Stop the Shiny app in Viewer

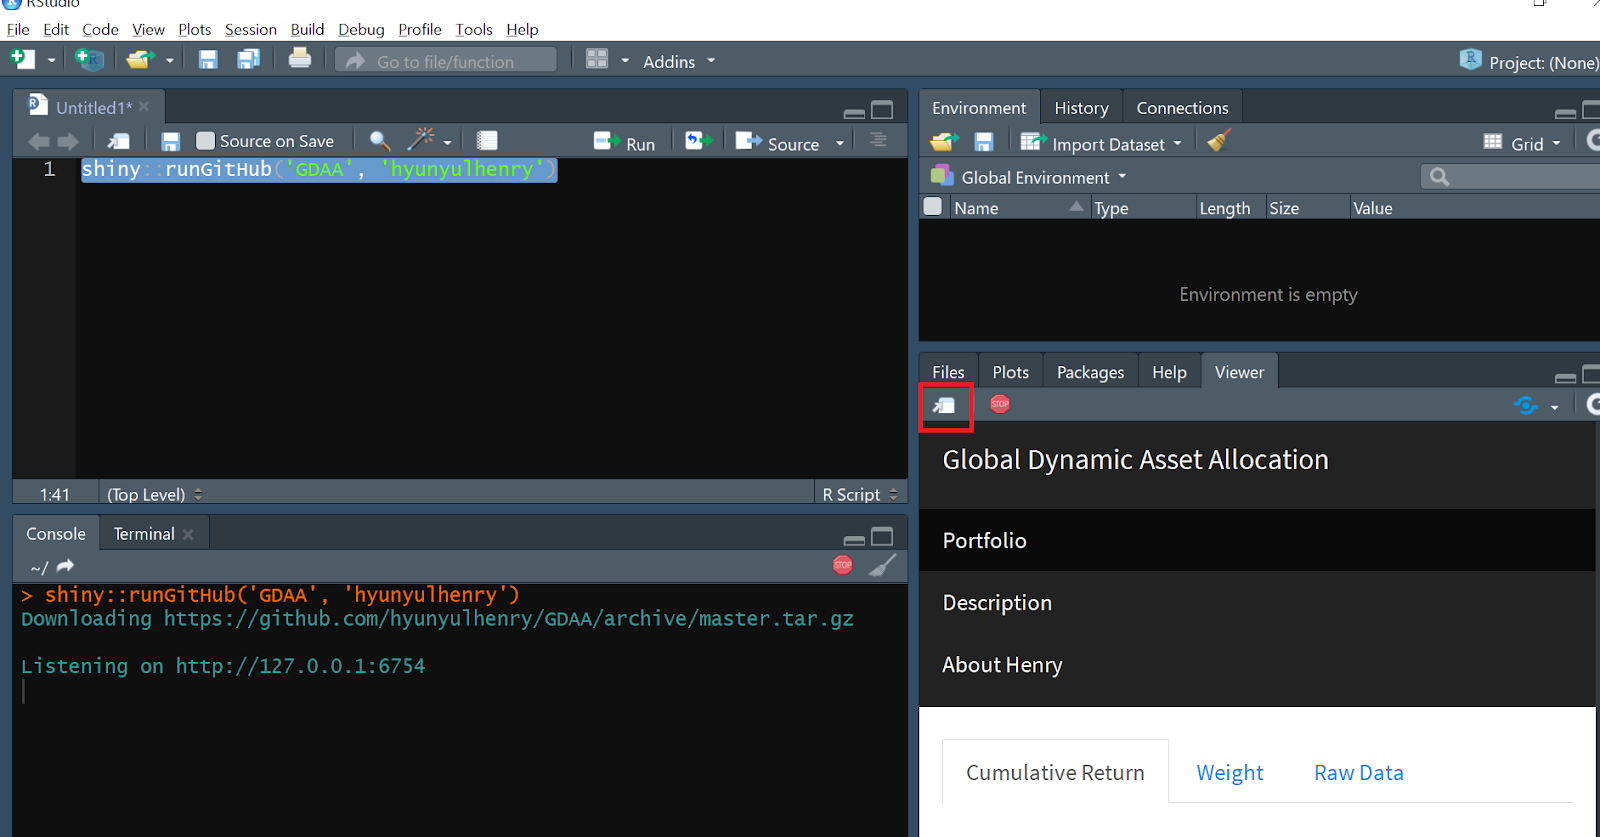point(1000,404)
